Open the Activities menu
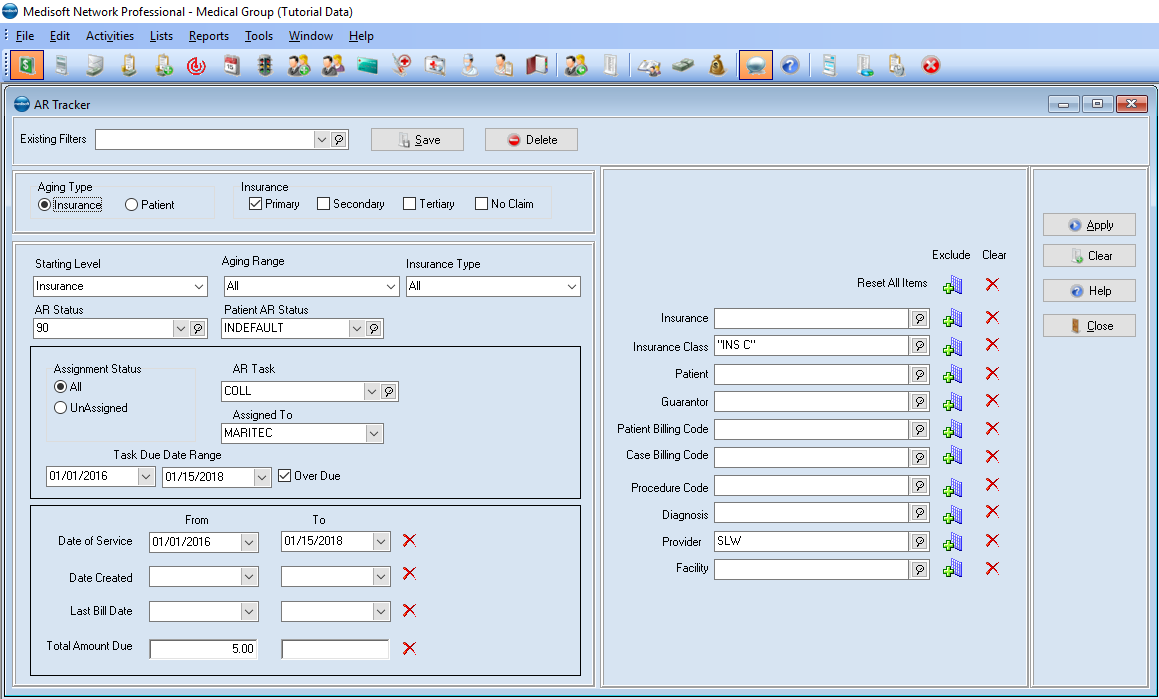Screen dimensions: 1159x699 click(110, 35)
